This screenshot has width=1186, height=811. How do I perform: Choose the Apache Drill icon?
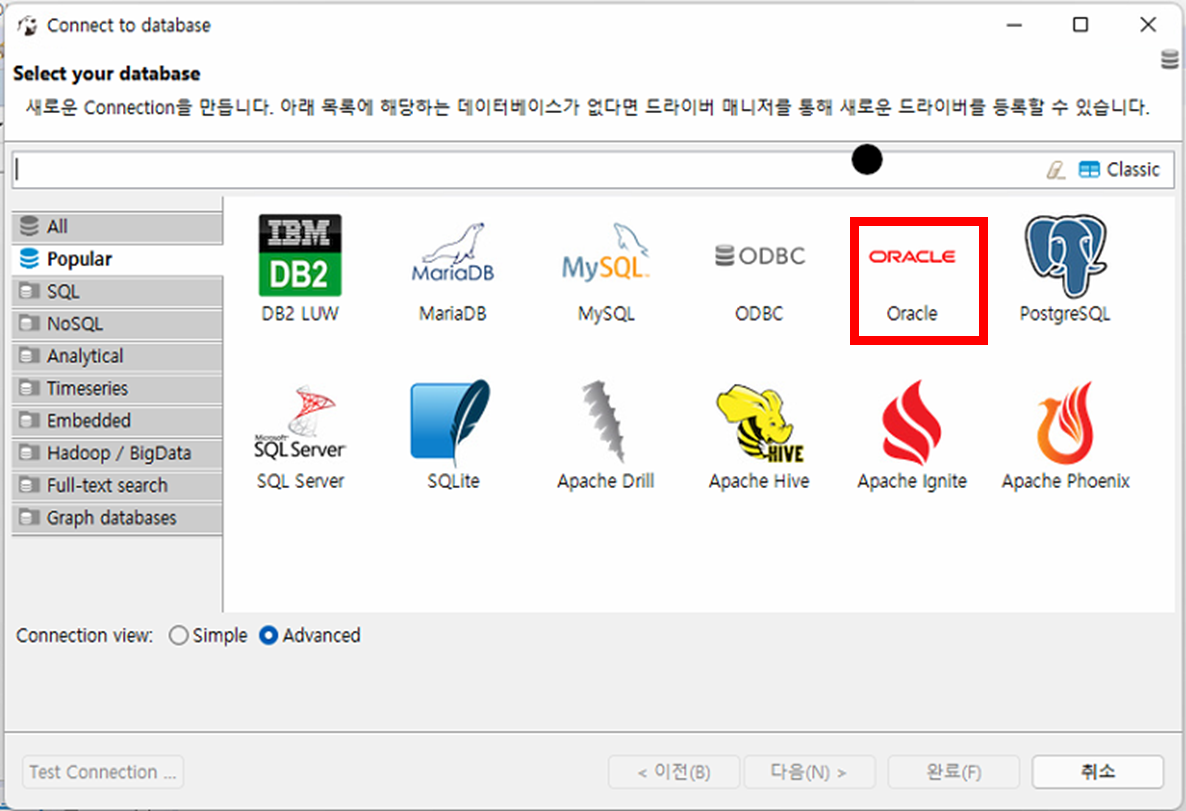click(x=604, y=421)
